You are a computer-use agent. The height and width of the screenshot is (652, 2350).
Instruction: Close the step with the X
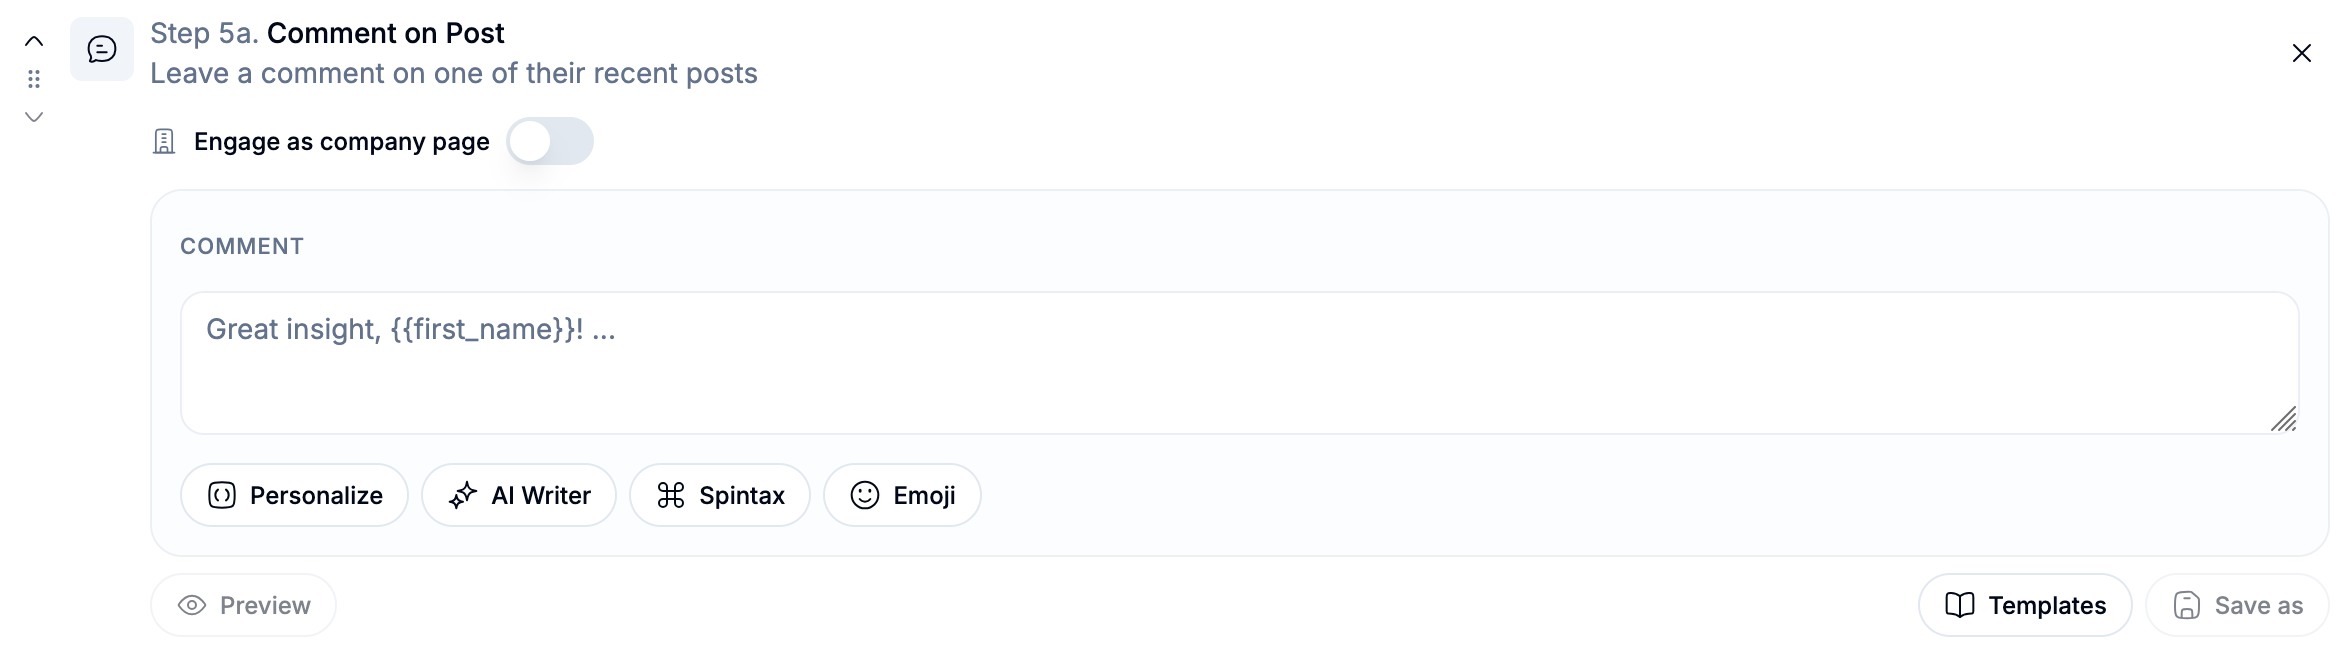(2302, 53)
